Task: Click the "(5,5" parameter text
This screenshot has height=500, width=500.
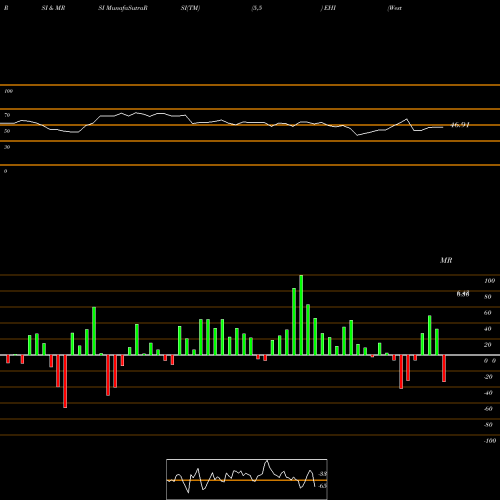Action: (257, 8)
